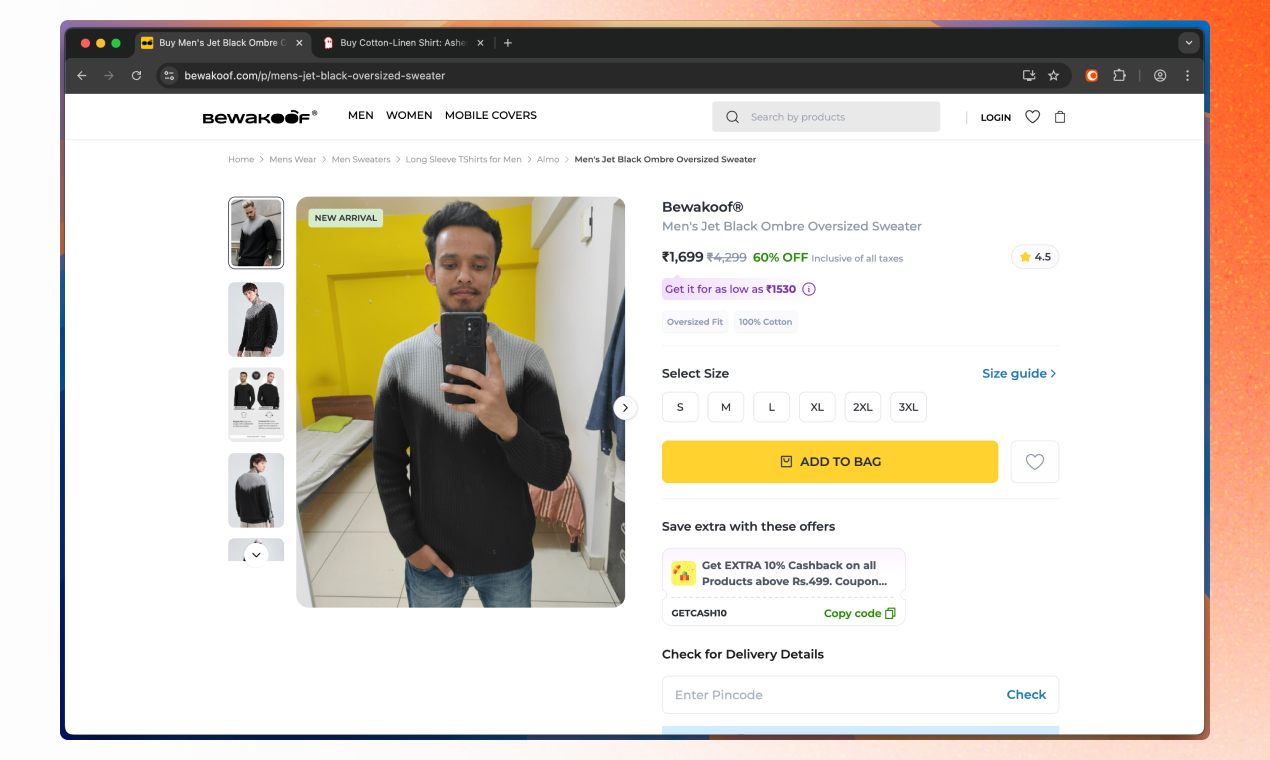The image size is (1270, 760).
Task: Toggle the wishlist heart beside Add to Bag
Action: 1034,461
